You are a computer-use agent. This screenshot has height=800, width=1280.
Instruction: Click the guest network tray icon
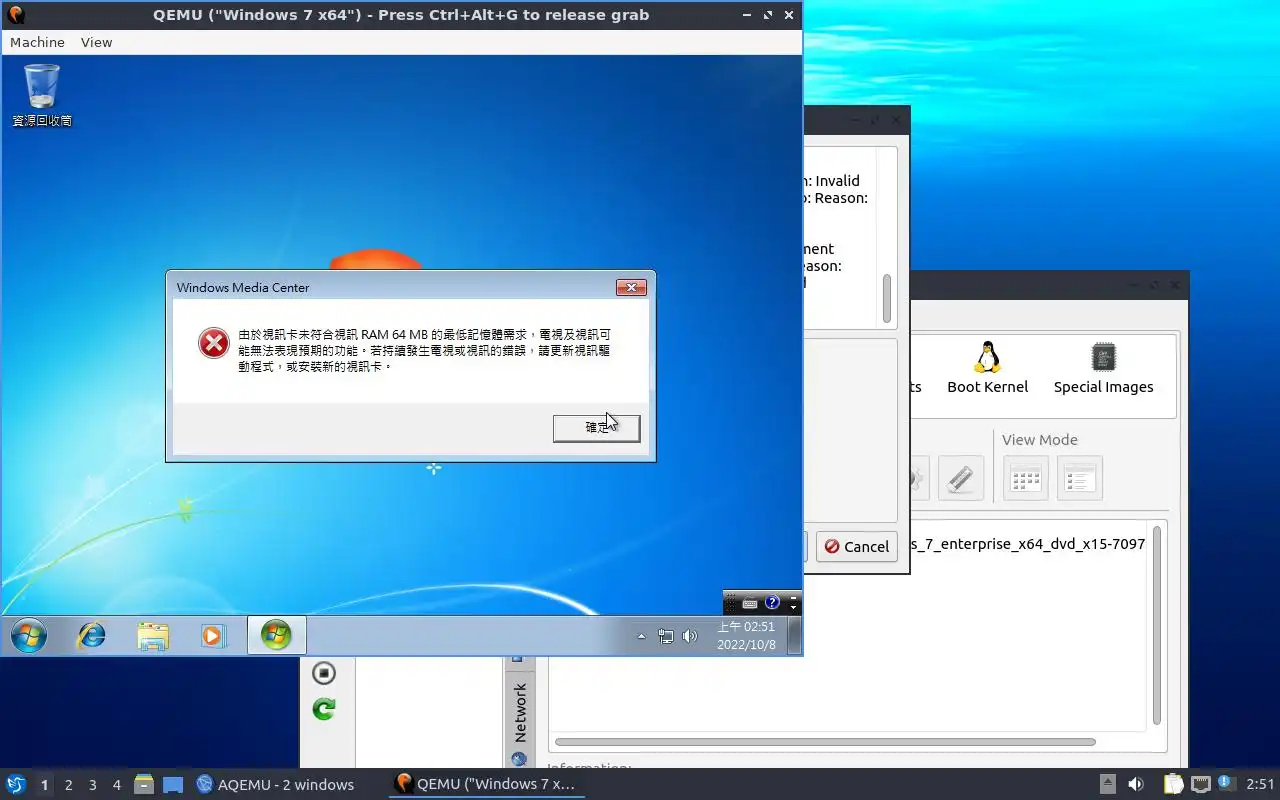tap(666, 636)
